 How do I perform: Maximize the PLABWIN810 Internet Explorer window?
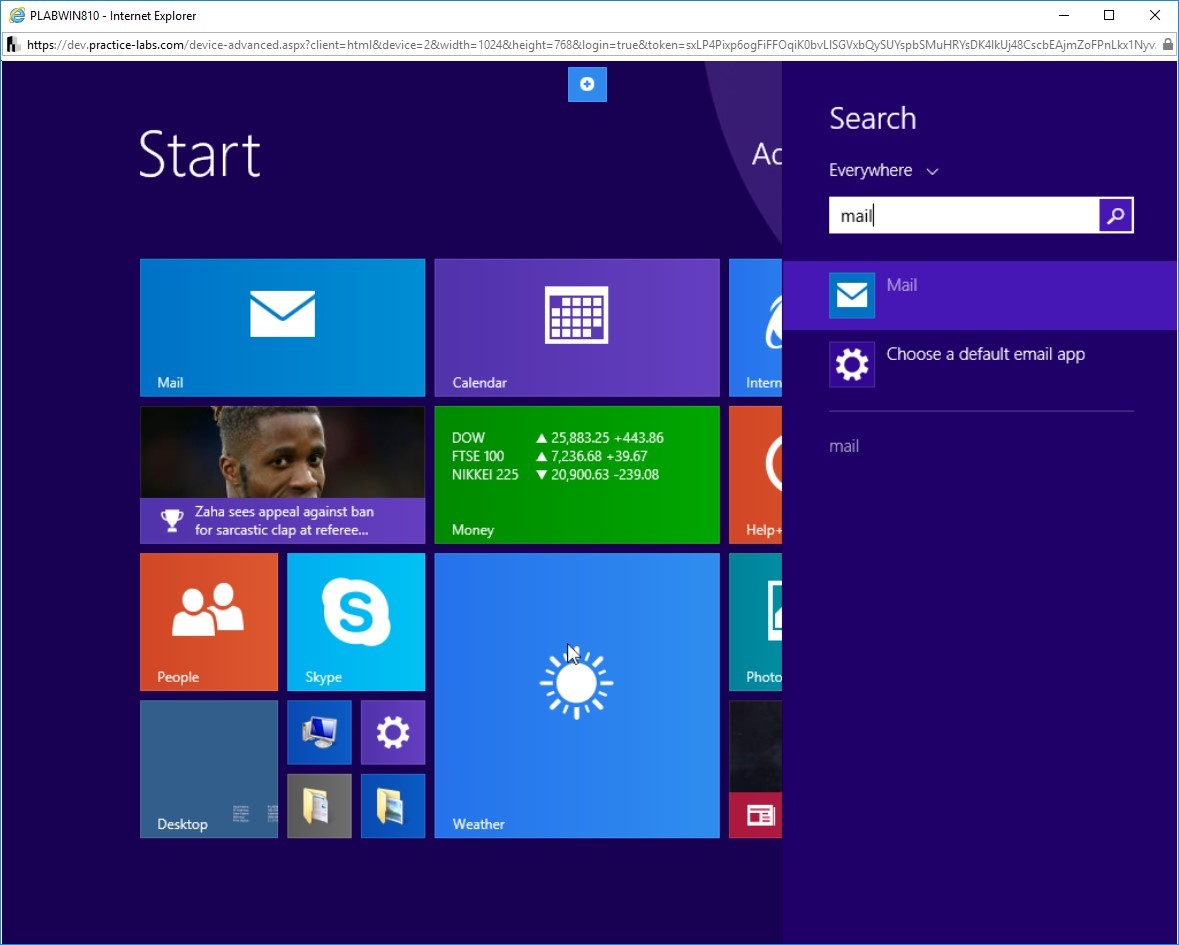coord(1109,15)
